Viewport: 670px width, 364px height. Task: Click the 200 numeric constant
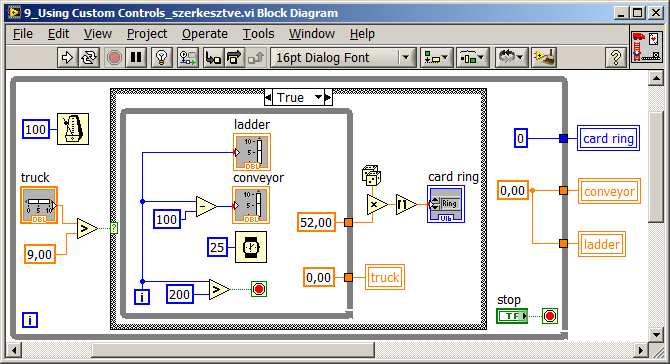pyautogui.click(x=179, y=294)
